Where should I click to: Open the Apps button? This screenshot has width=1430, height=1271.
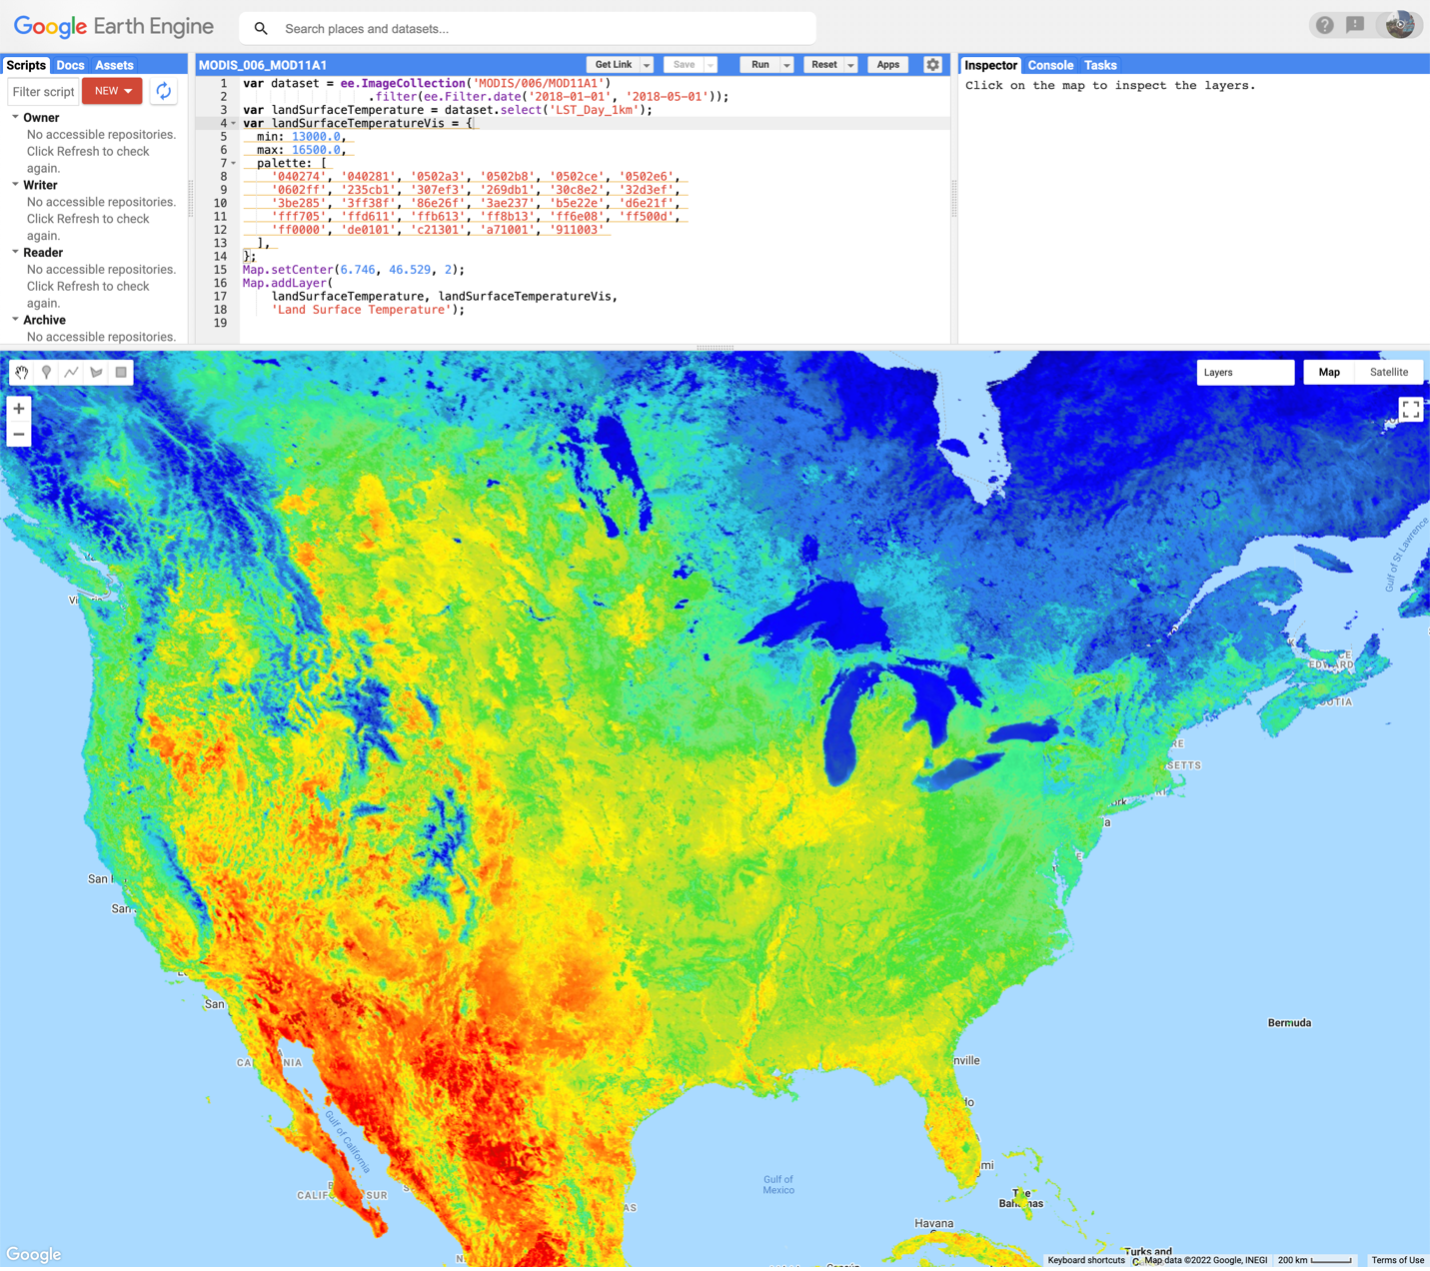coord(888,65)
